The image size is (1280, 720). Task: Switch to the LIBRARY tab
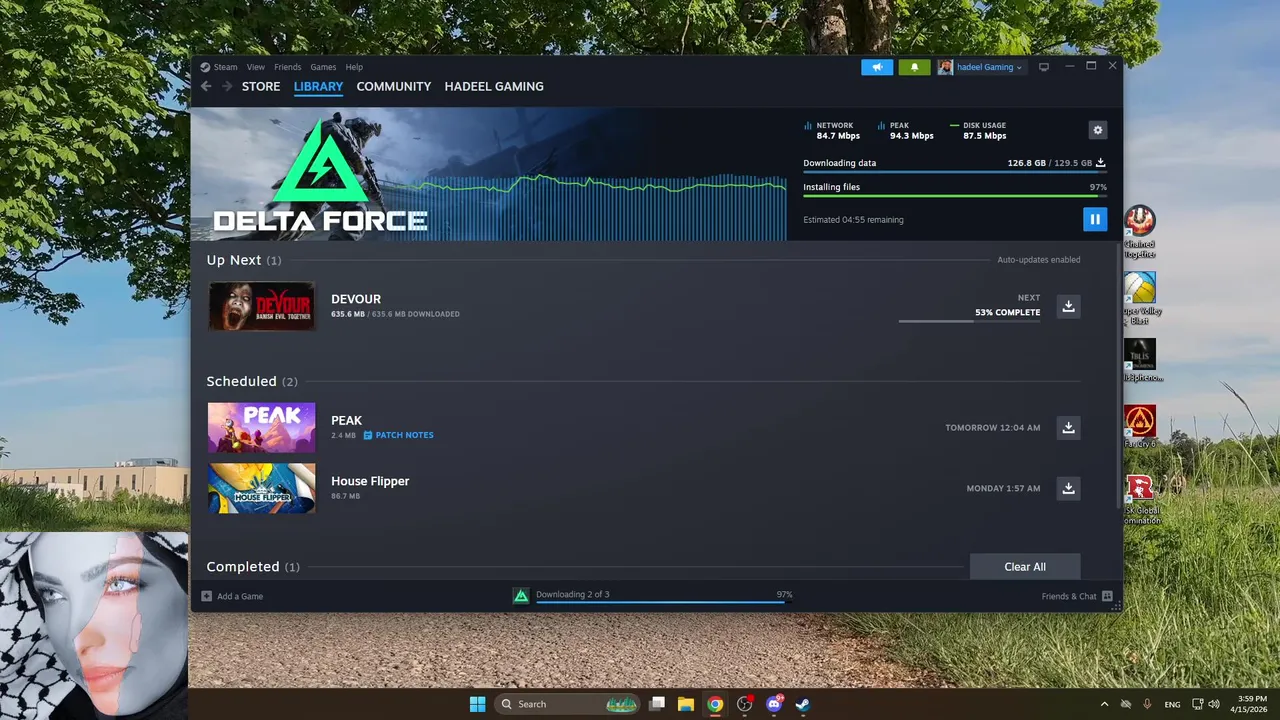click(x=318, y=87)
